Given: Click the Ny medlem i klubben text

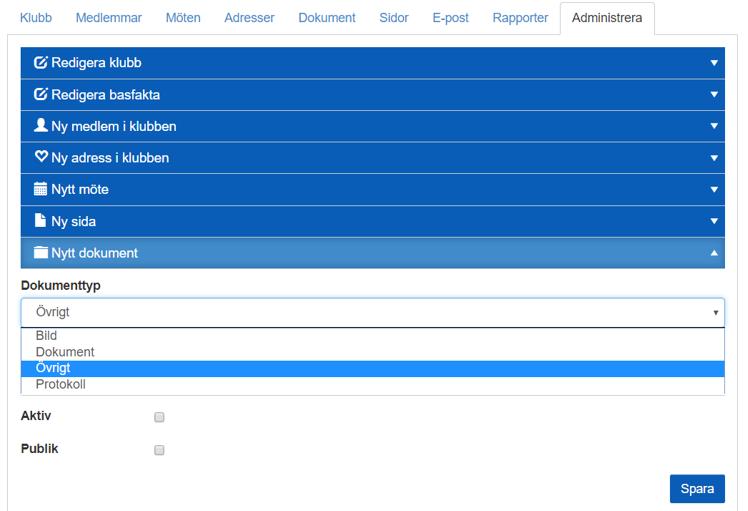Looking at the screenshot, I should pyautogui.click(x=114, y=126).
